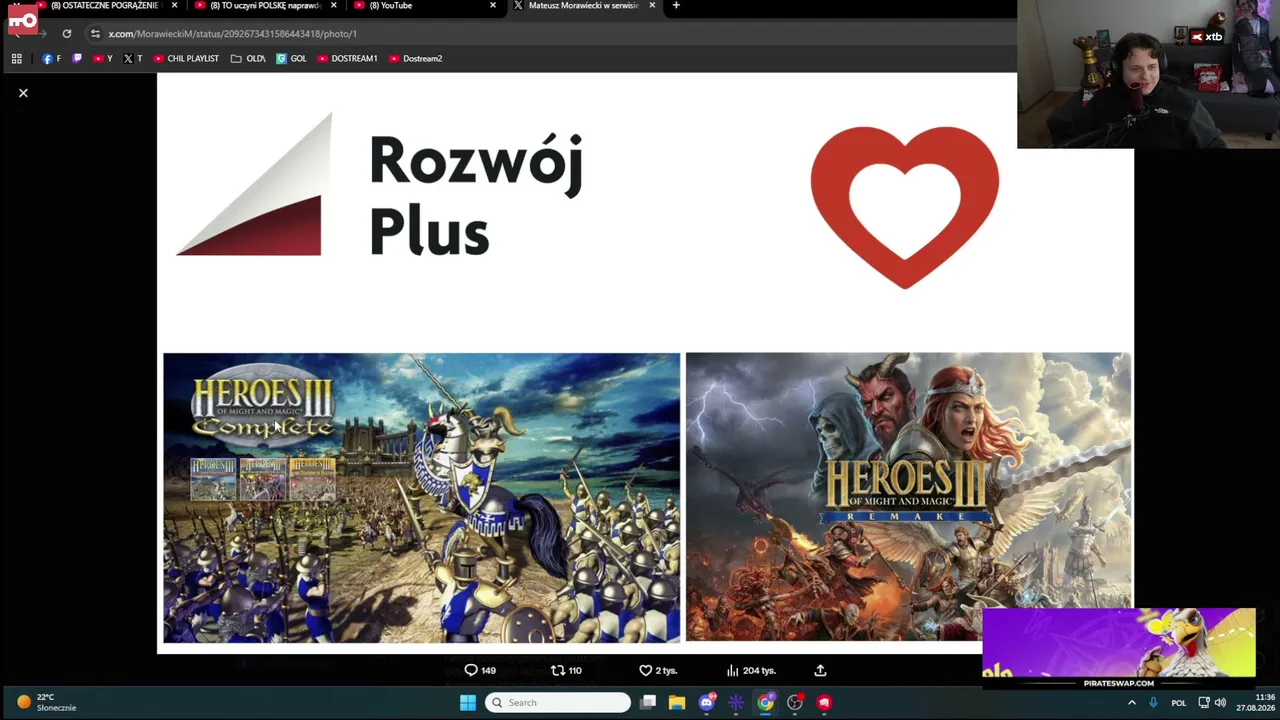The height and width of the screenshot is (720, 1280).
Task: Open the X bookmark labeled T
Action: [132, 59]
